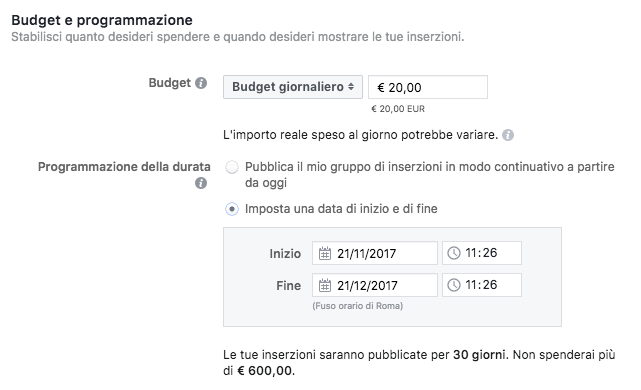Click the Fine time field 11:26
641x390 pixels.
coord(482,285)
